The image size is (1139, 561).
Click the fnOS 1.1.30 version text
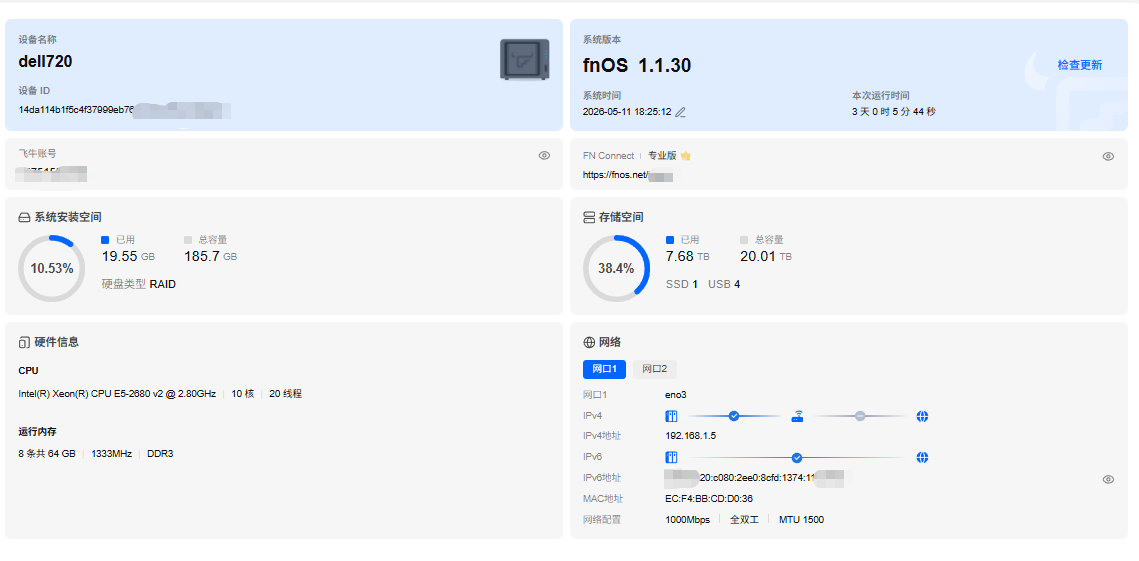637,65
